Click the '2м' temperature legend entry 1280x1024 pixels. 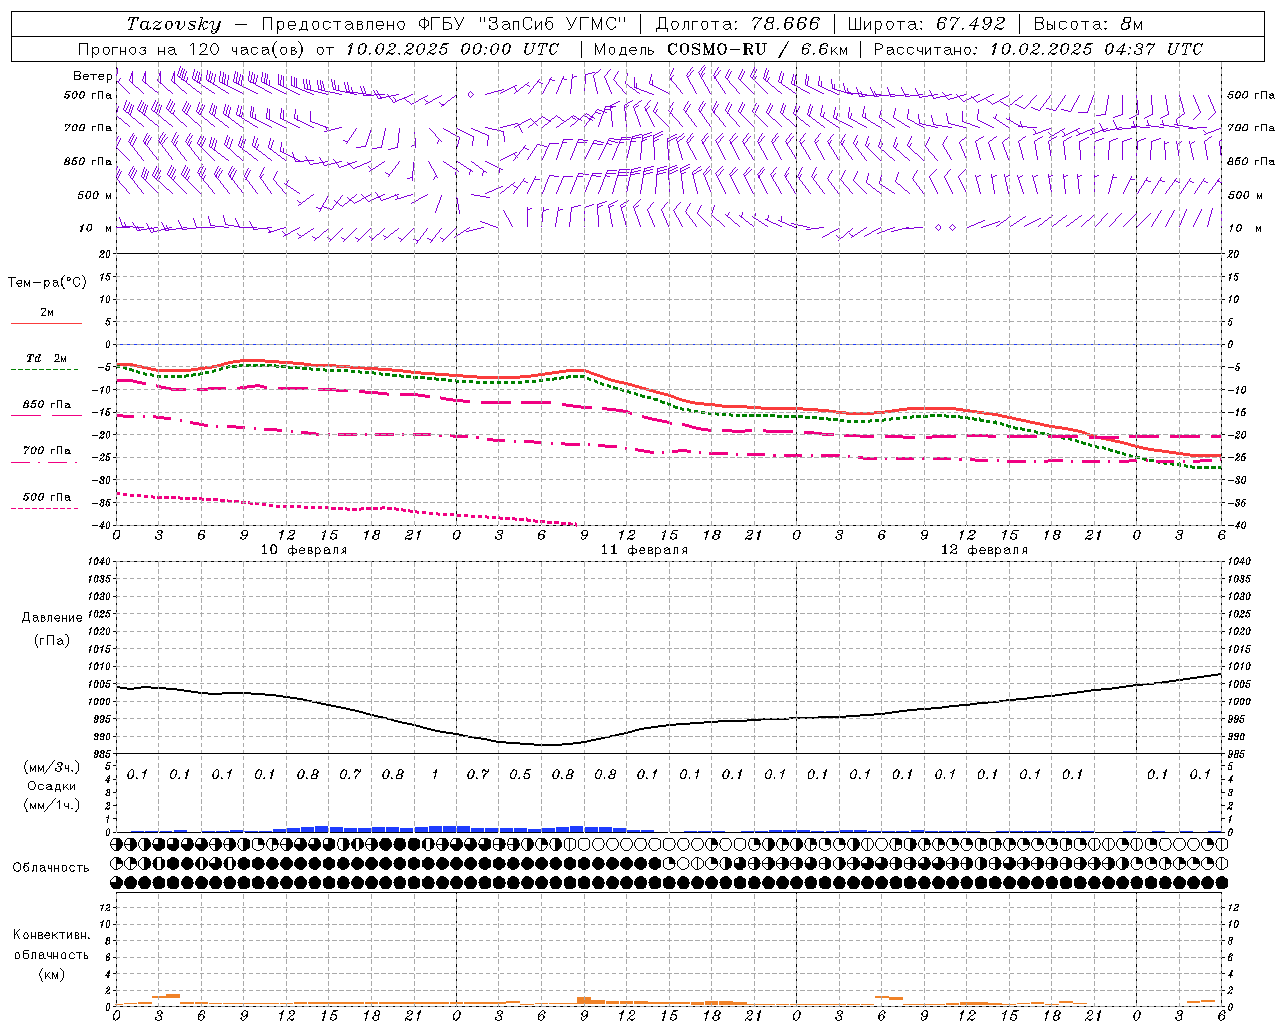[x=47, y=313]
